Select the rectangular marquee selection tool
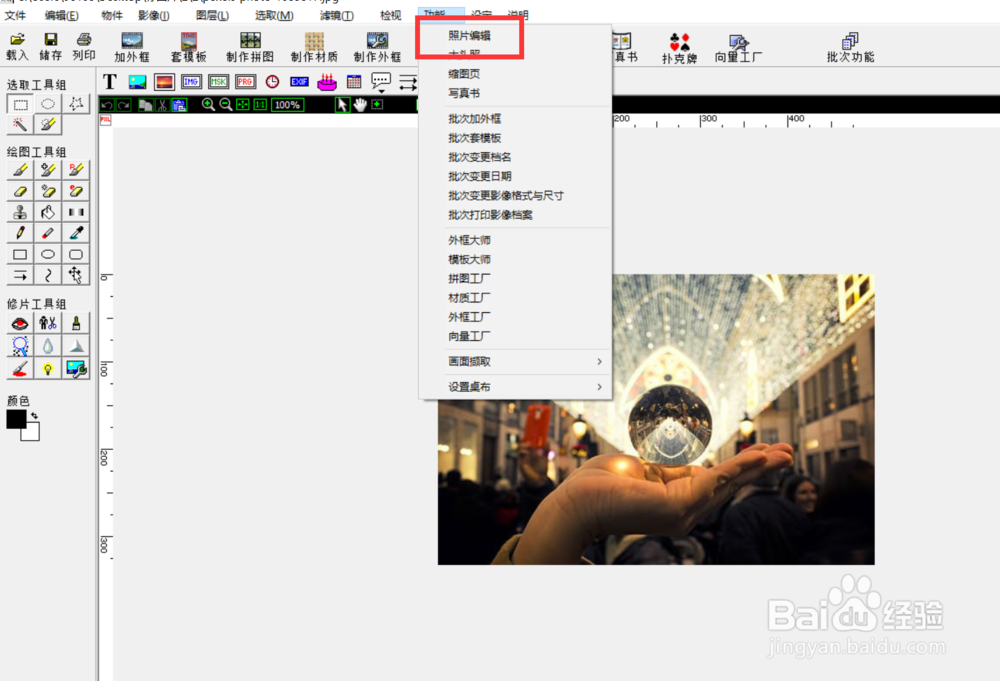The height and width of the screenshot is (681, 1000). pyautogui.click(x=20, y=104)
